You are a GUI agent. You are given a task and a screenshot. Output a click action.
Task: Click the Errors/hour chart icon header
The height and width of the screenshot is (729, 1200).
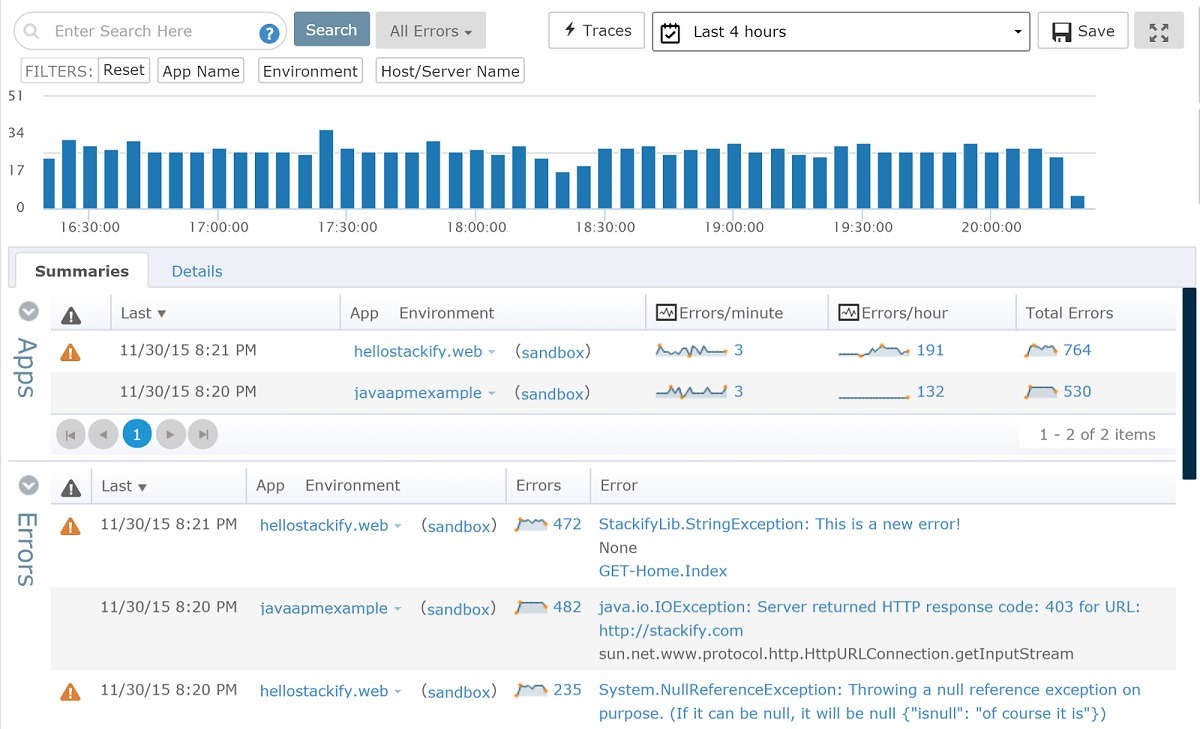point(848,313)
